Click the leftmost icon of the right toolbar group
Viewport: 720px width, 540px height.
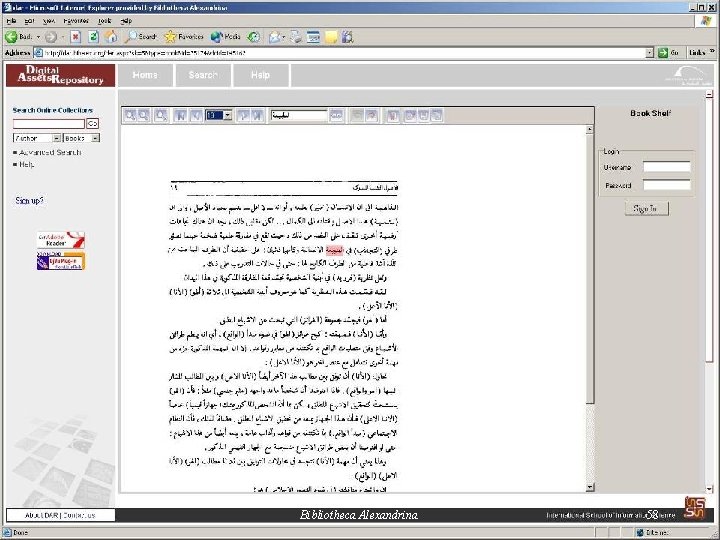[x=392, y=115]
